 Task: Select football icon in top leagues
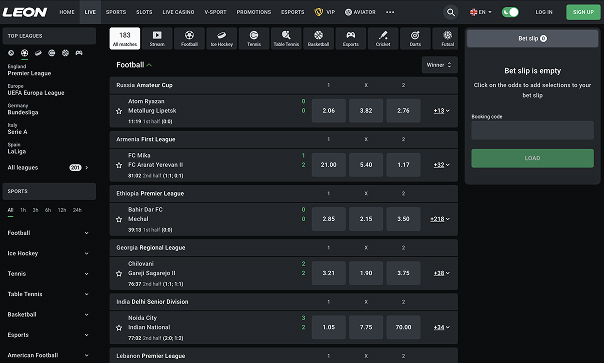(25, 53)
